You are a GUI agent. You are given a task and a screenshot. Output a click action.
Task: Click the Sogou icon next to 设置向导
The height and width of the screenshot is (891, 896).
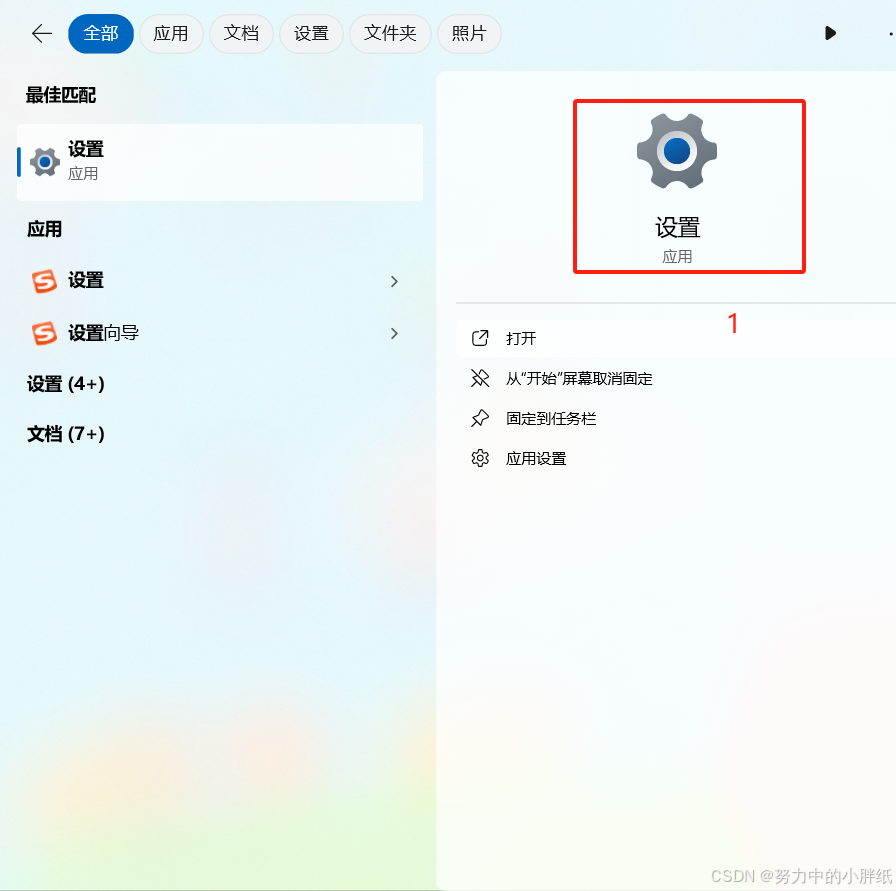(44, 333)
